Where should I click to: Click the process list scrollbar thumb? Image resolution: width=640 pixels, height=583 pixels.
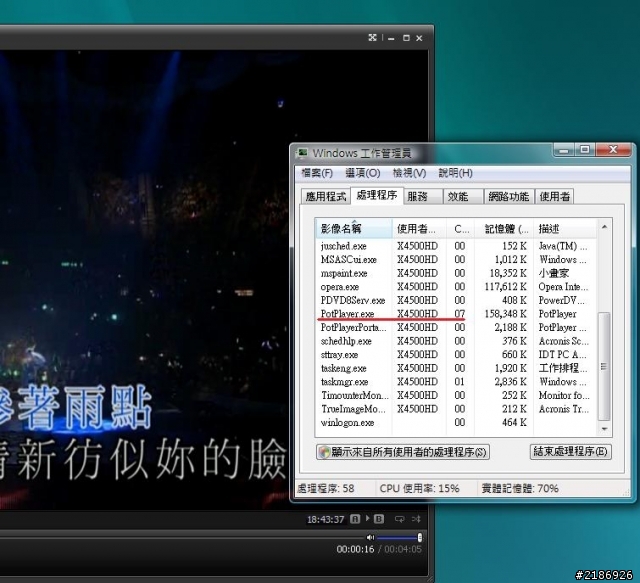(604, 366)
